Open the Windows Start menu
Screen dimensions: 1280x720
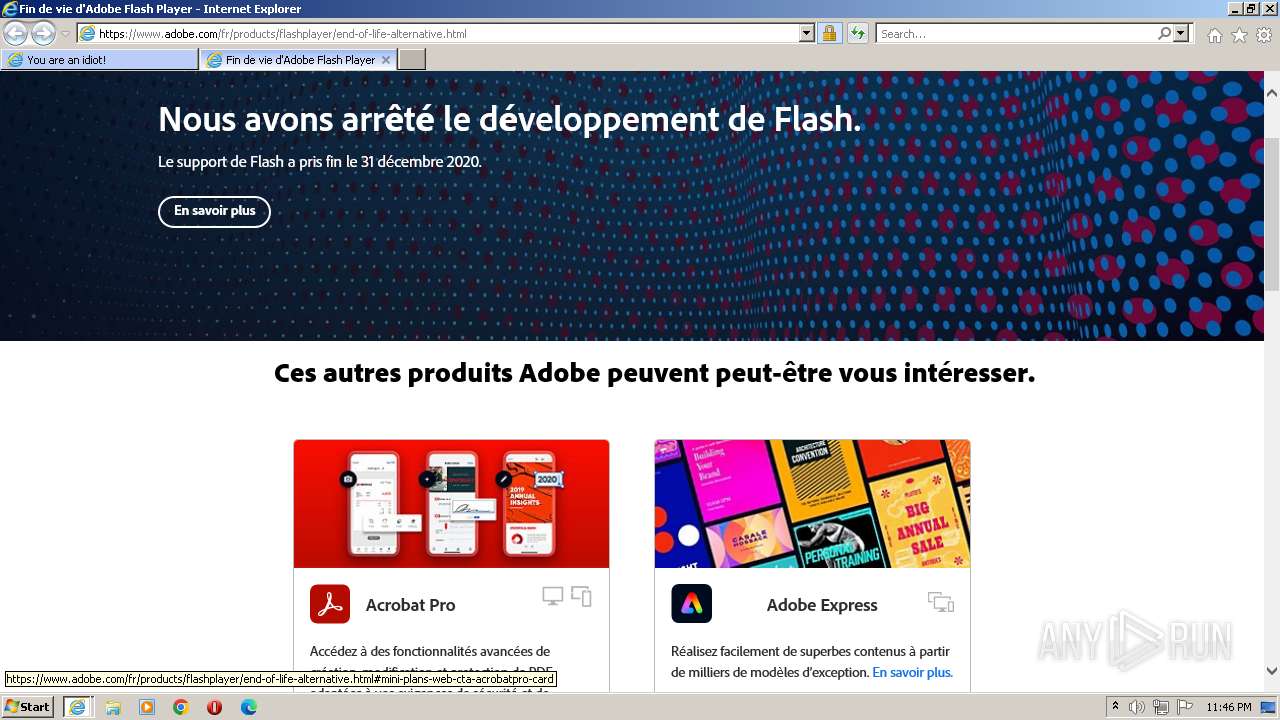pos(28,707)
